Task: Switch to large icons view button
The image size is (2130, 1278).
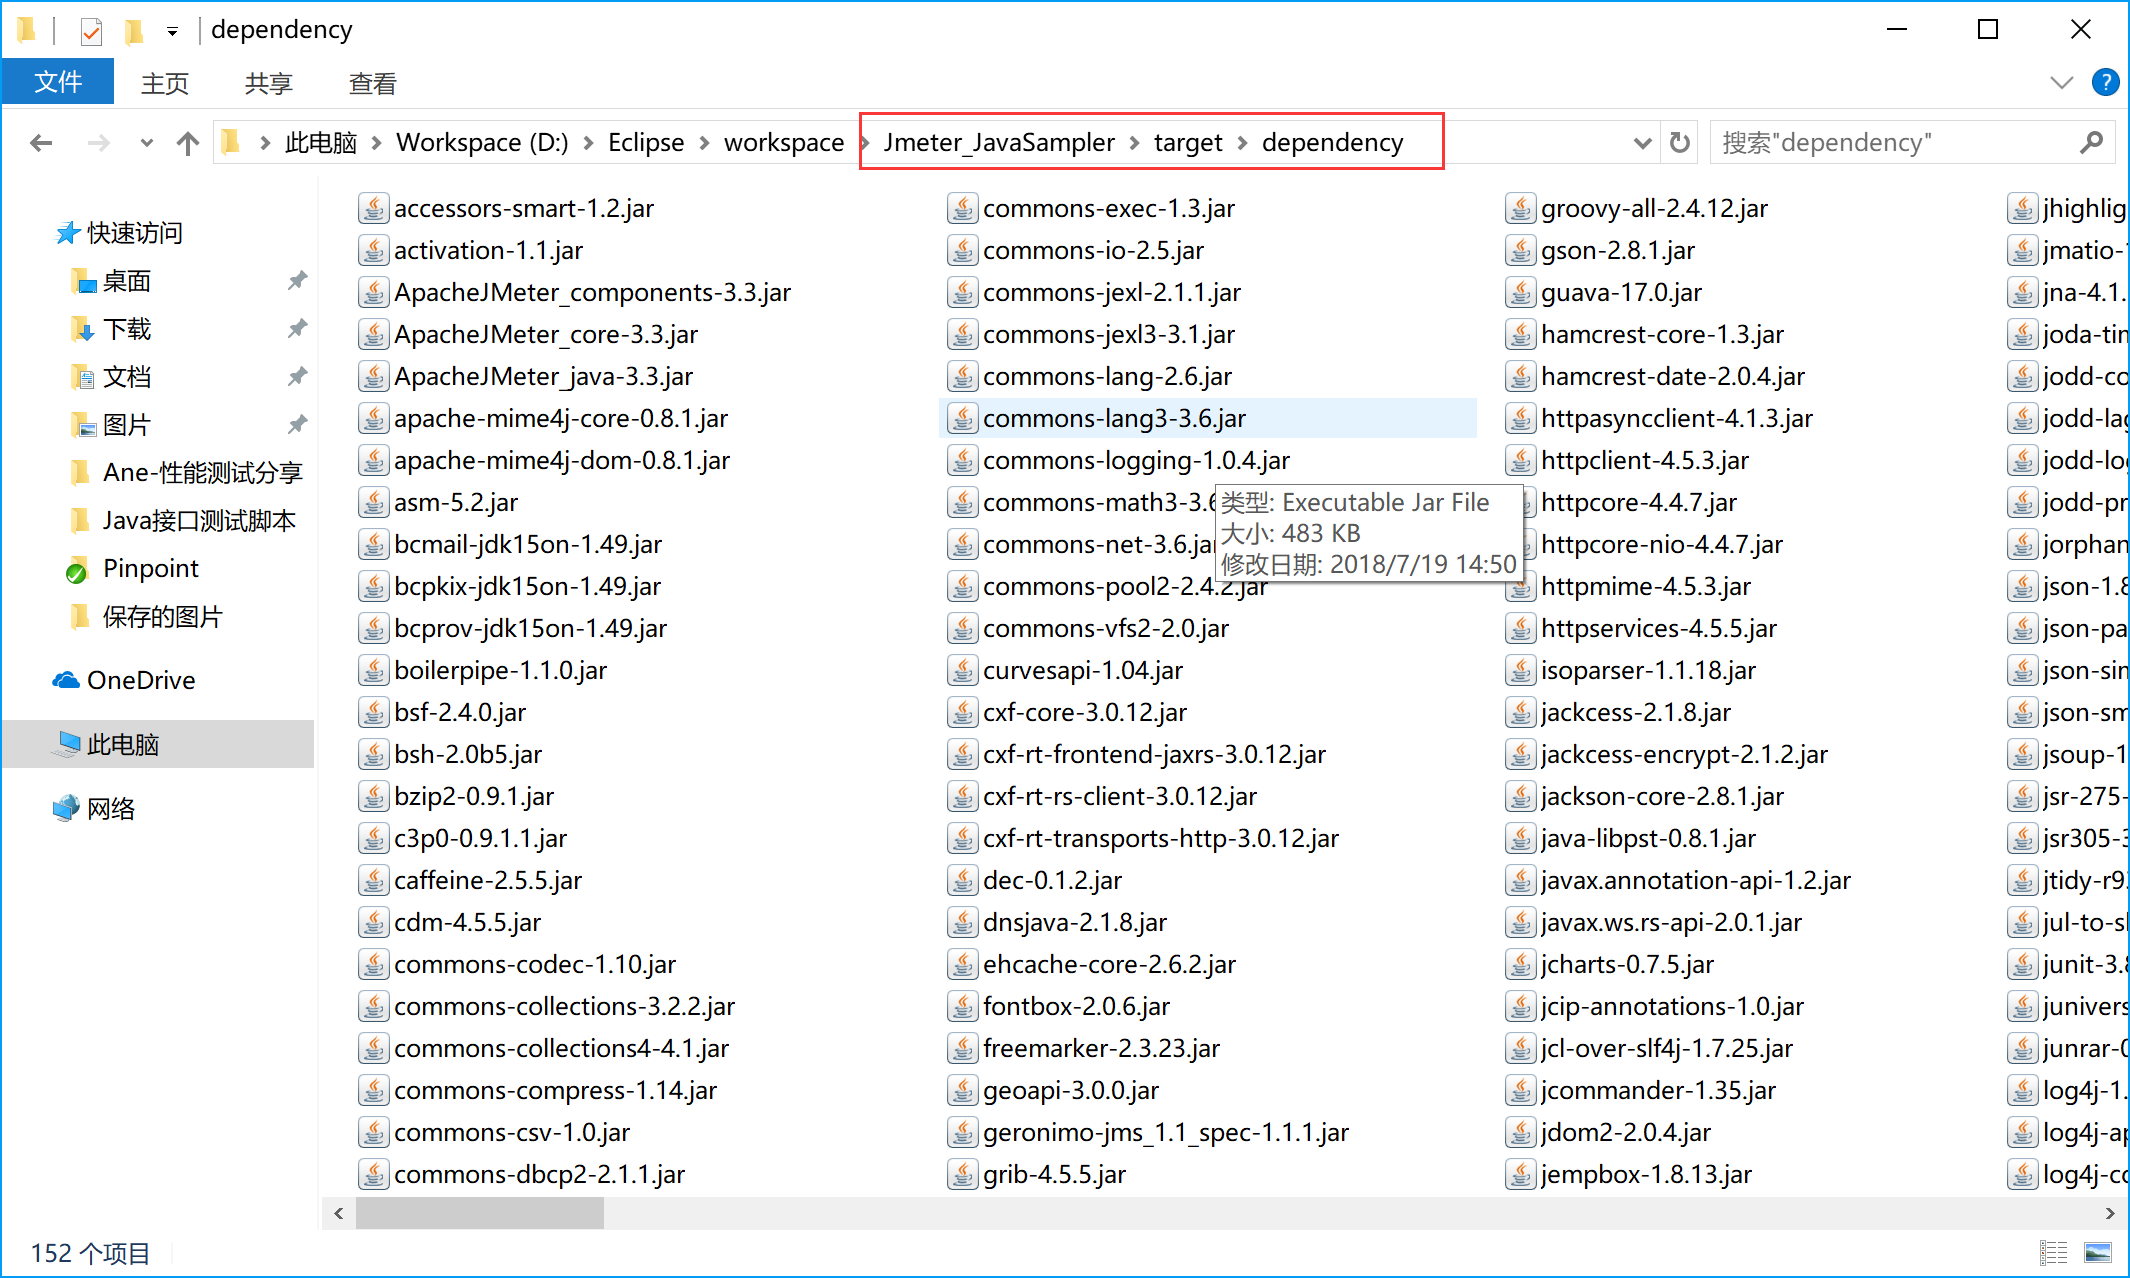Action: (x=2097, y=1252)
